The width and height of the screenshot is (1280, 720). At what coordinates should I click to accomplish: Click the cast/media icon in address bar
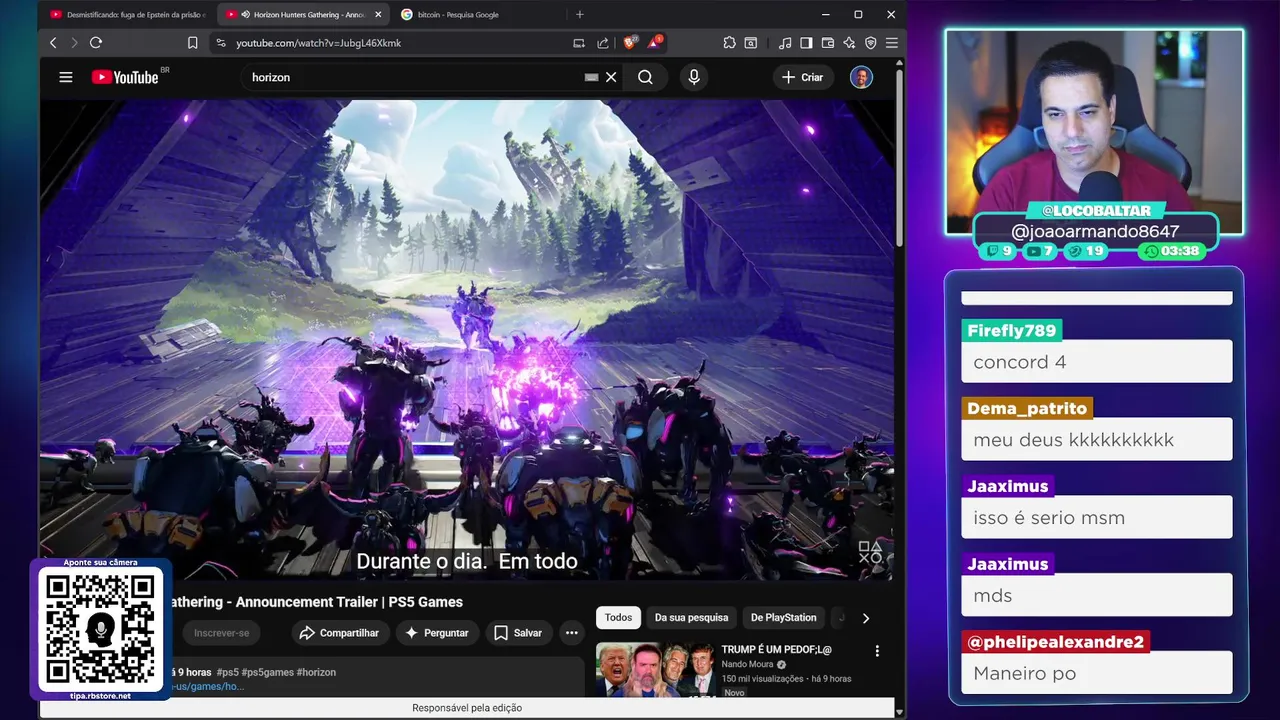click(x=579, y=43)
